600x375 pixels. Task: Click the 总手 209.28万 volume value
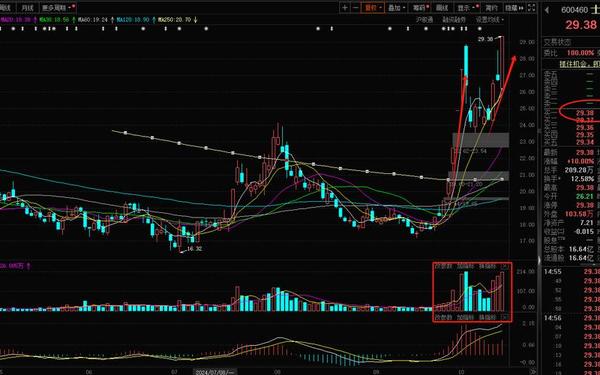[x=579, y=170]
